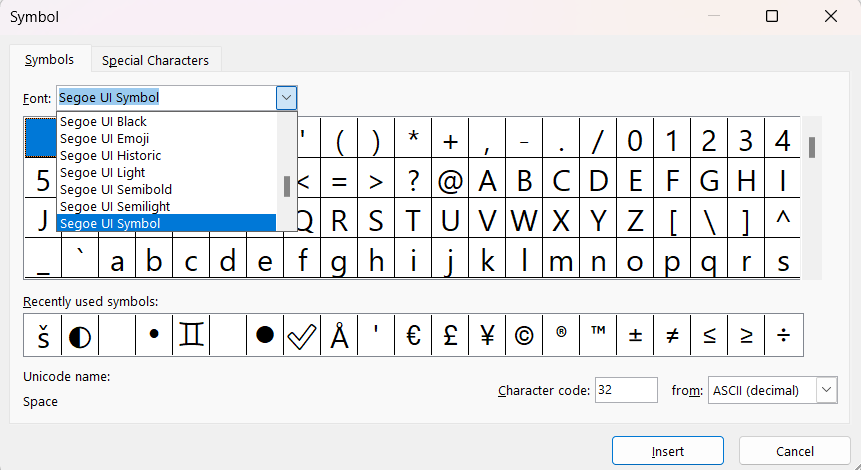861x470 pixels.
Task: Select the left bracket [ in the grid
Action: 672,217
